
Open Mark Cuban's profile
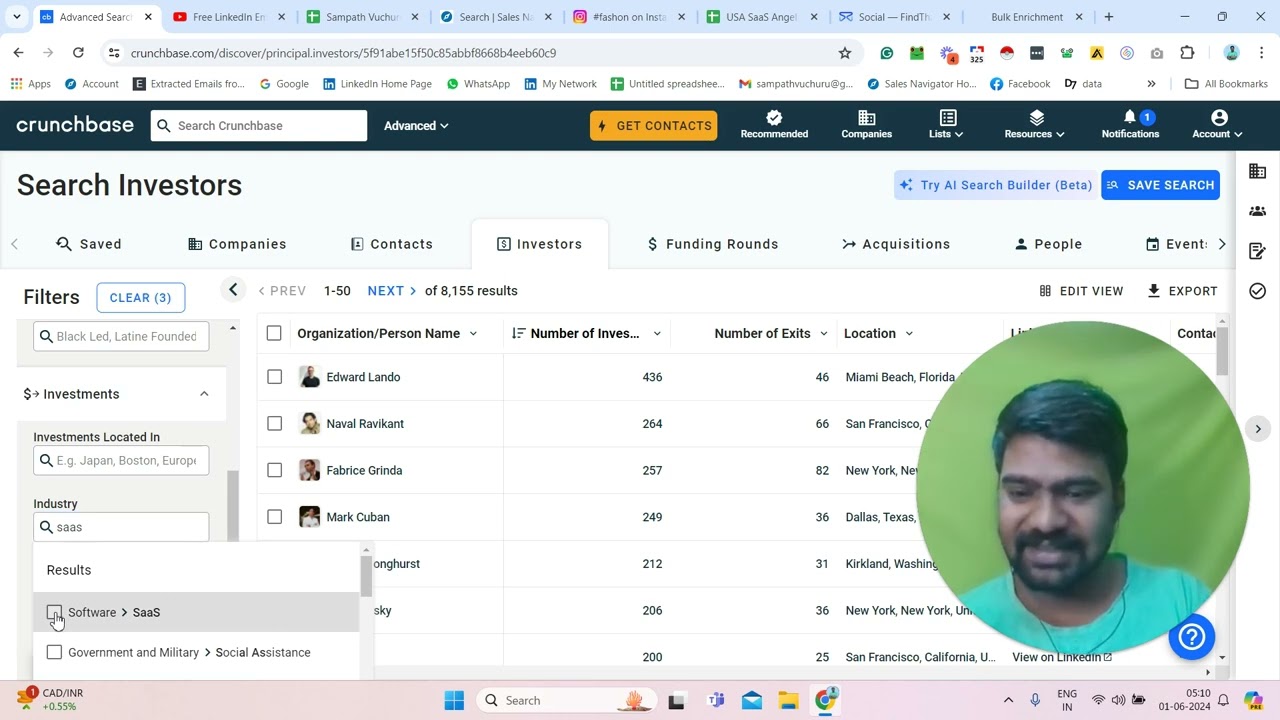click(358, 517)
